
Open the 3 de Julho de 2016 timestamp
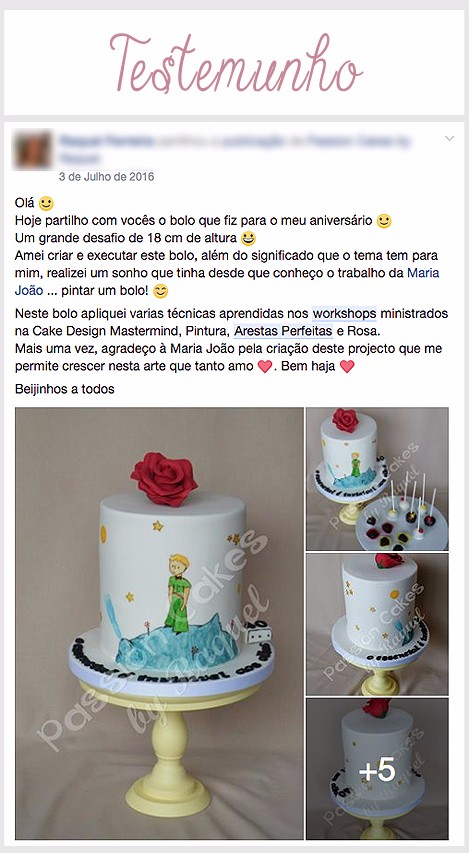(x=107, y=177)
